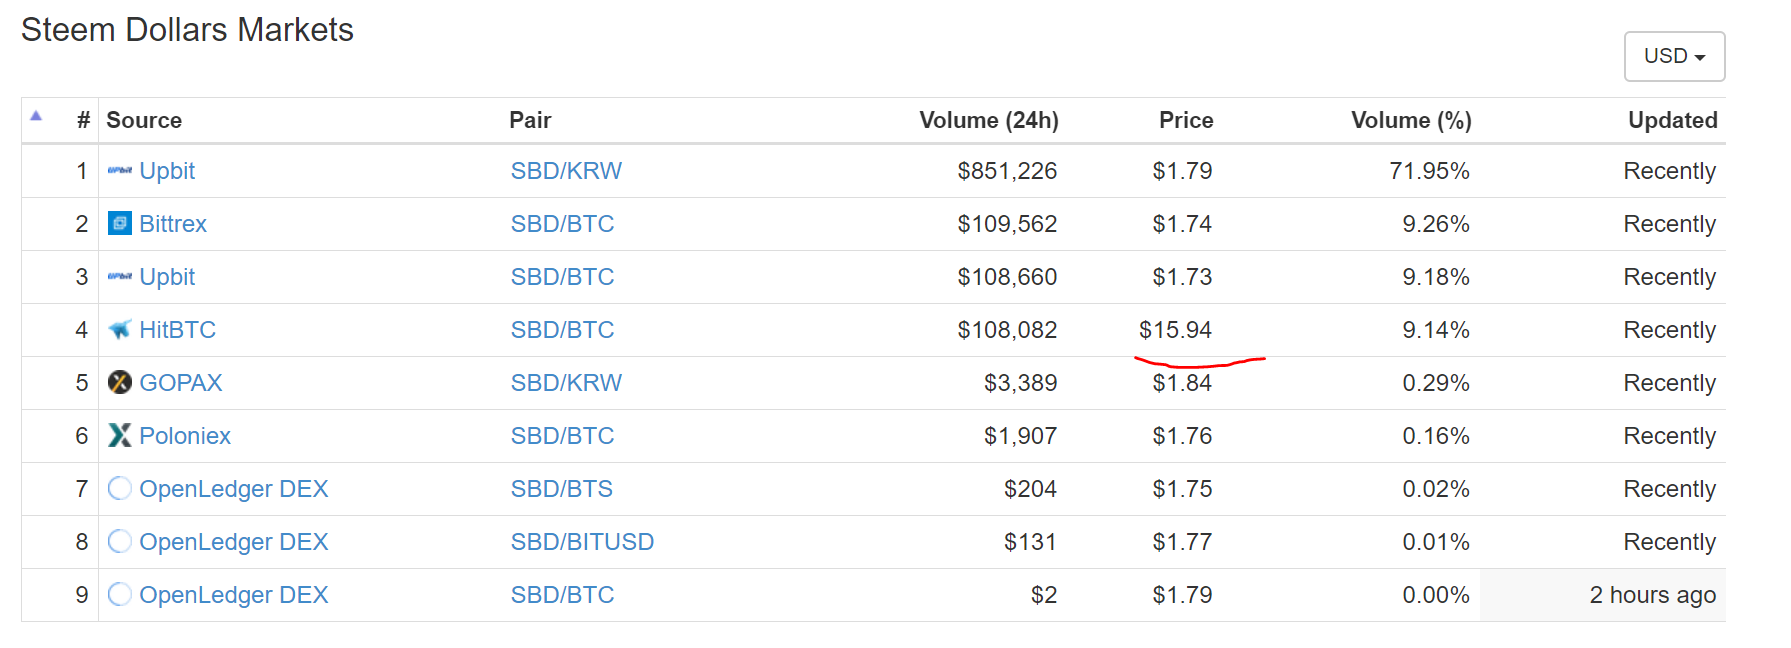Click the OpenLedger DEX icon in row 9
Screen dimensions: 1791x648
tap(120, 594)
